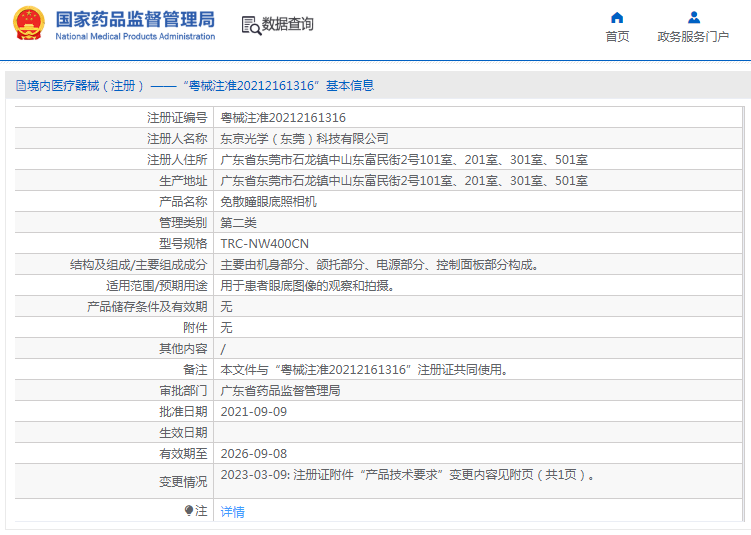Select the 生产地址 address value

[404, 181]
